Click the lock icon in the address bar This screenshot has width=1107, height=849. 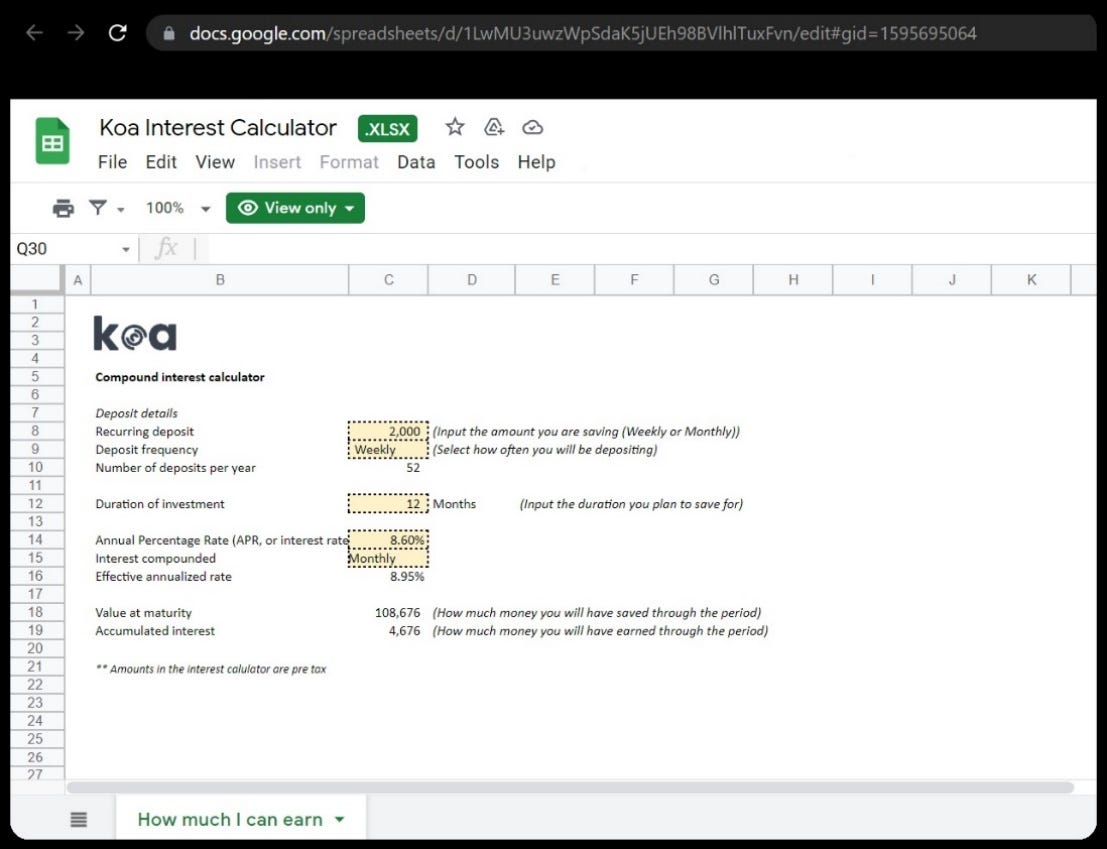pyautogui.click(x=169, y=33)
